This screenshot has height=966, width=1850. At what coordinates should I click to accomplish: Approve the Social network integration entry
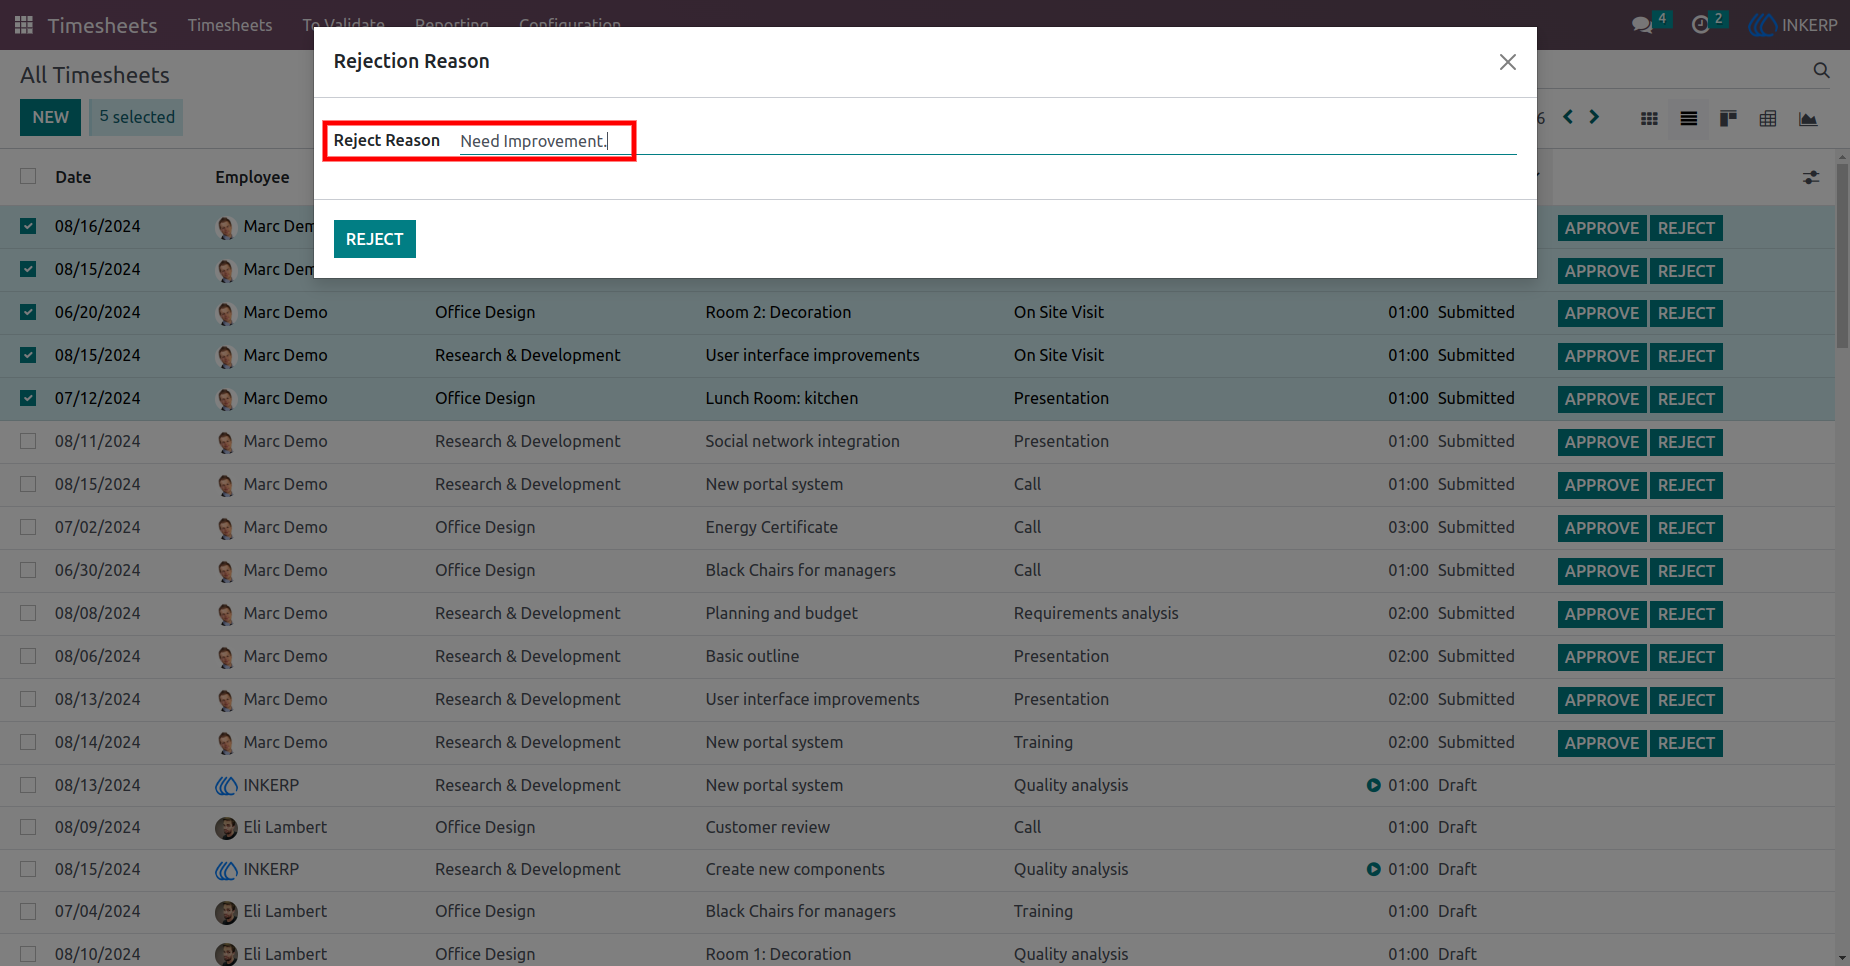[x=1601, y=442]
